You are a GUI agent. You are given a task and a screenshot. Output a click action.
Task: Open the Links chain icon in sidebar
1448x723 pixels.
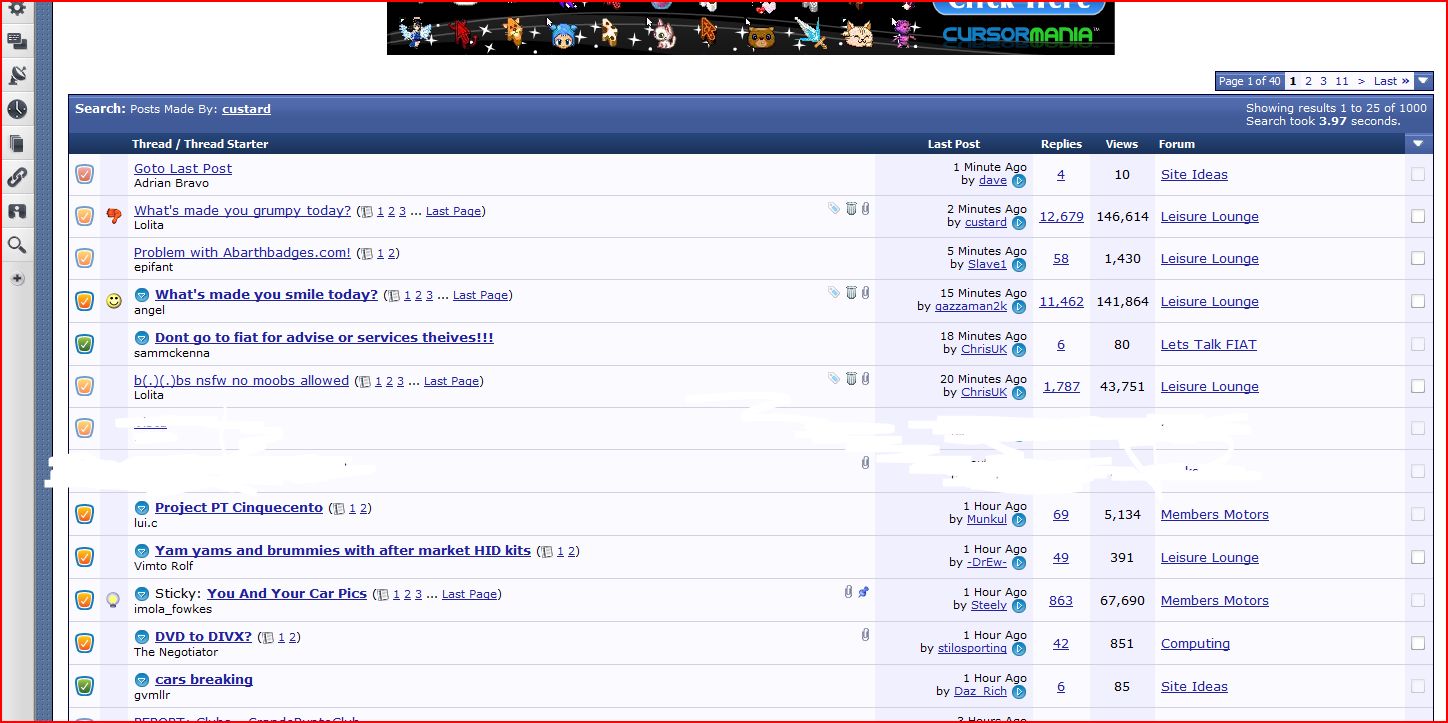click(x=17, y=177)
